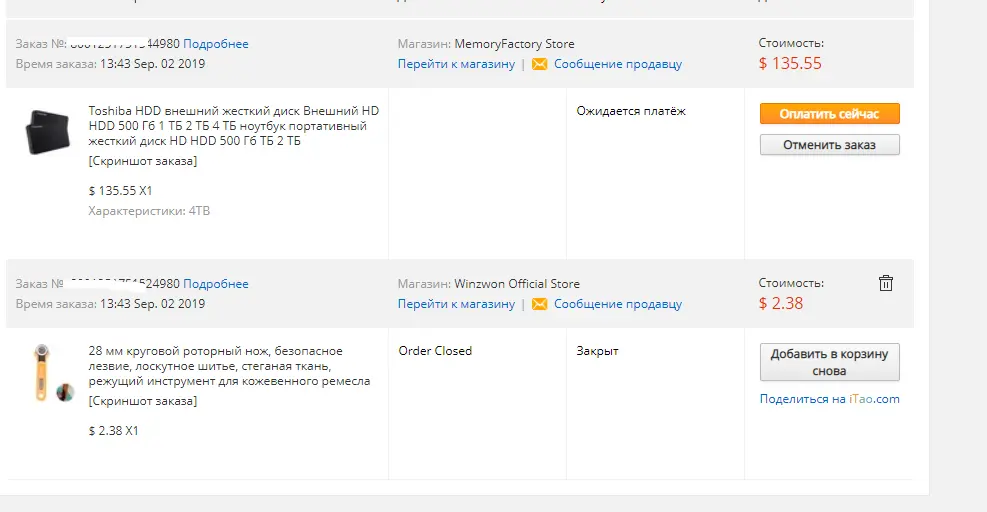Send a message to MemoryFactory Store seller
987x512 pixels.
tap(618, 64)
